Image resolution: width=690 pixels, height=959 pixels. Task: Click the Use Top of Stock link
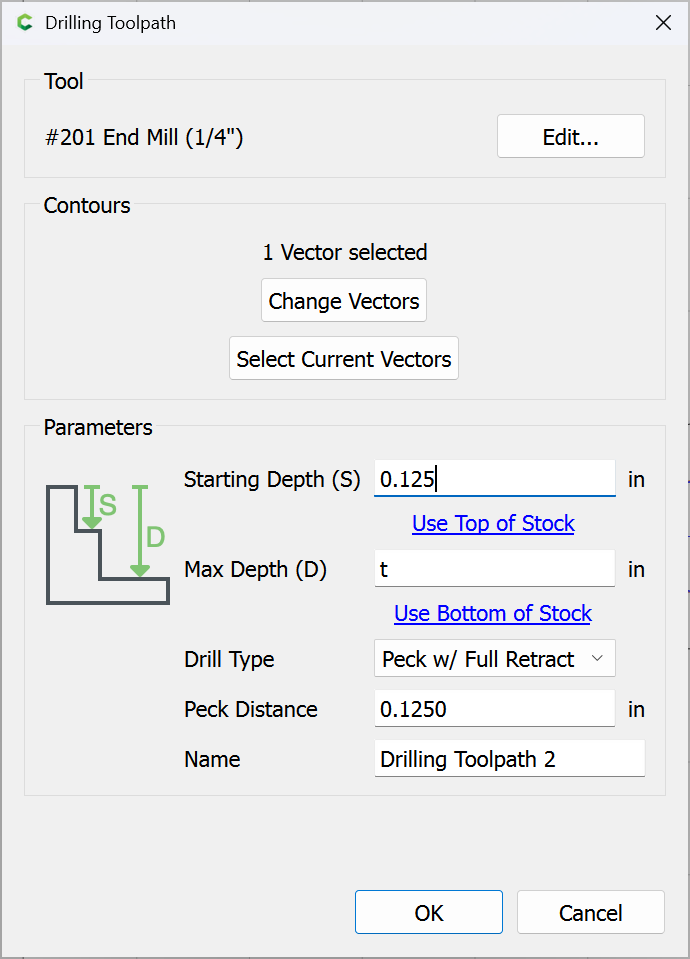493,524
